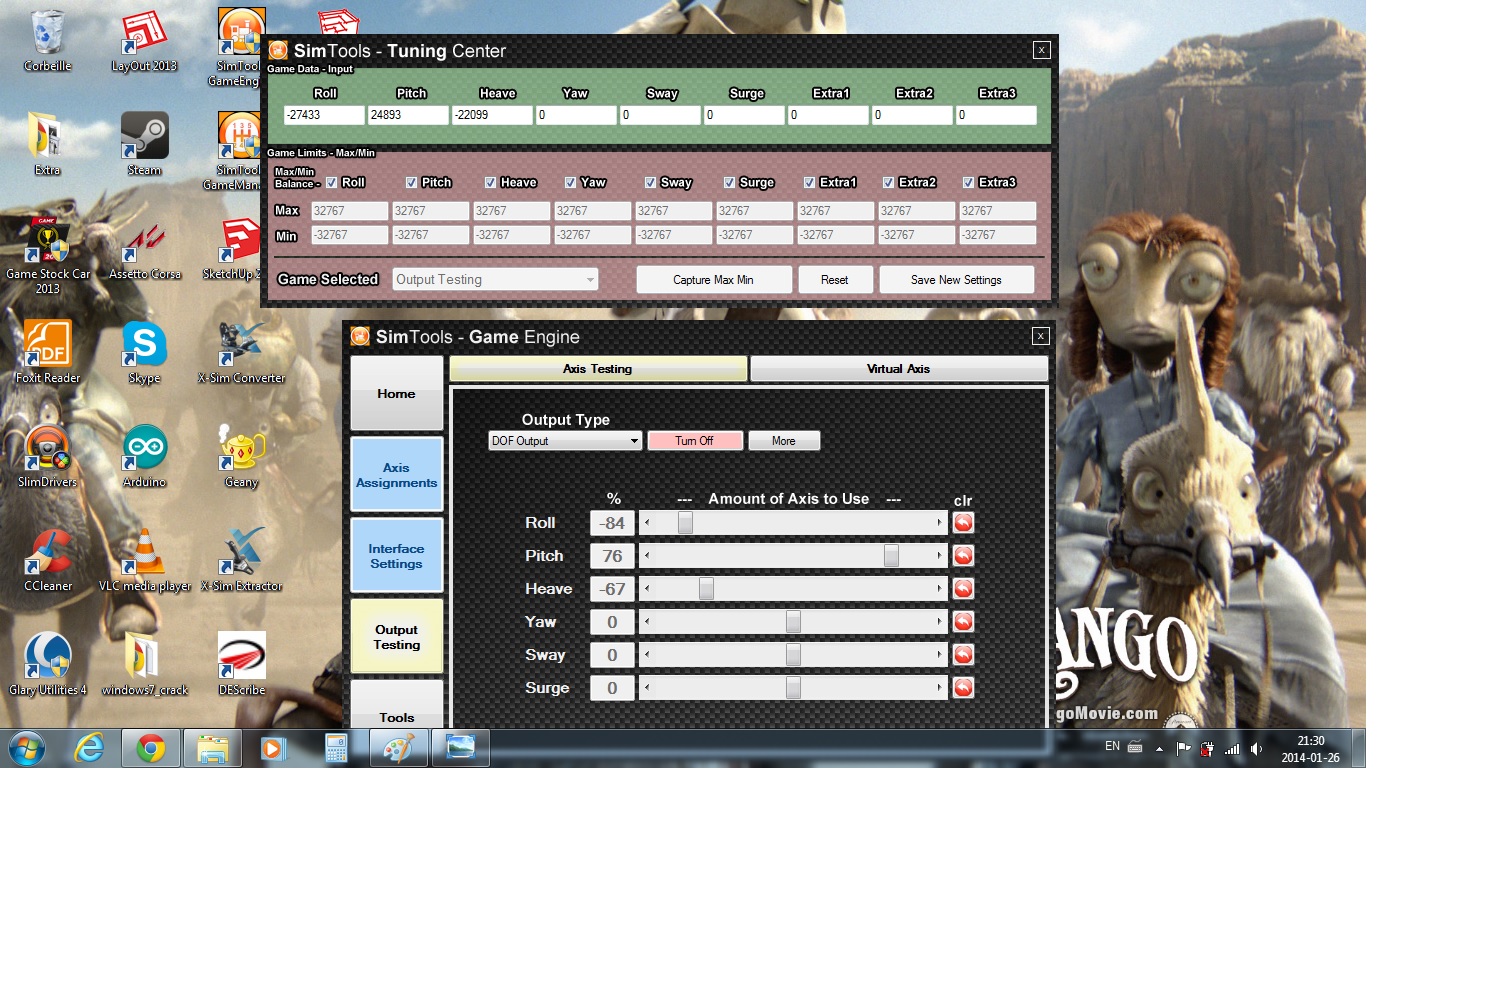Click the Roll game data input field
1500x1001 pixels.
point(324,115)
